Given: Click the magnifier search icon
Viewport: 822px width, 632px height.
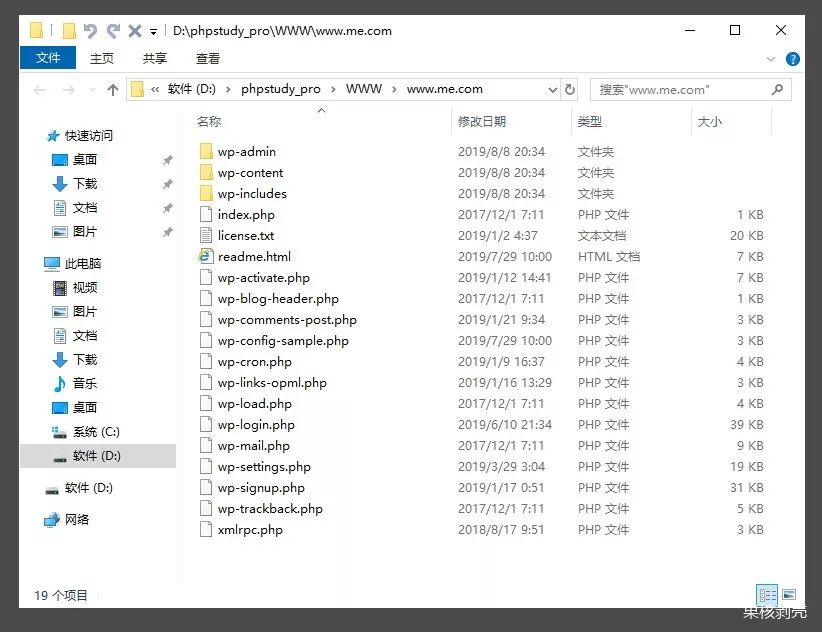Looking at the screenshot, I should pyautogui.click(x=777, y=90).
